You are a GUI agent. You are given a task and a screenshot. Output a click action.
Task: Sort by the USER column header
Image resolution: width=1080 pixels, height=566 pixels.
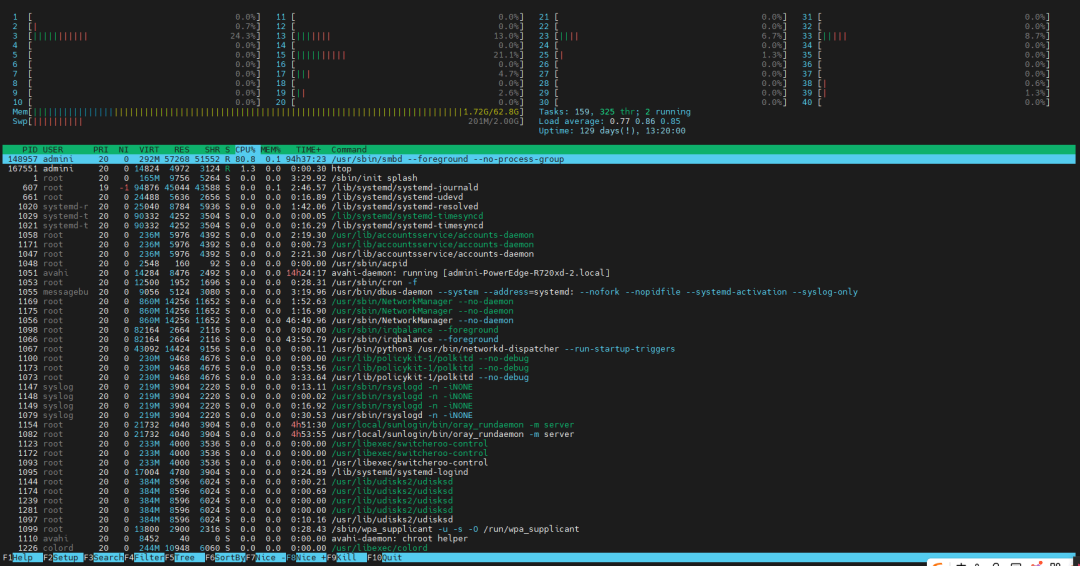coord(53,149)
